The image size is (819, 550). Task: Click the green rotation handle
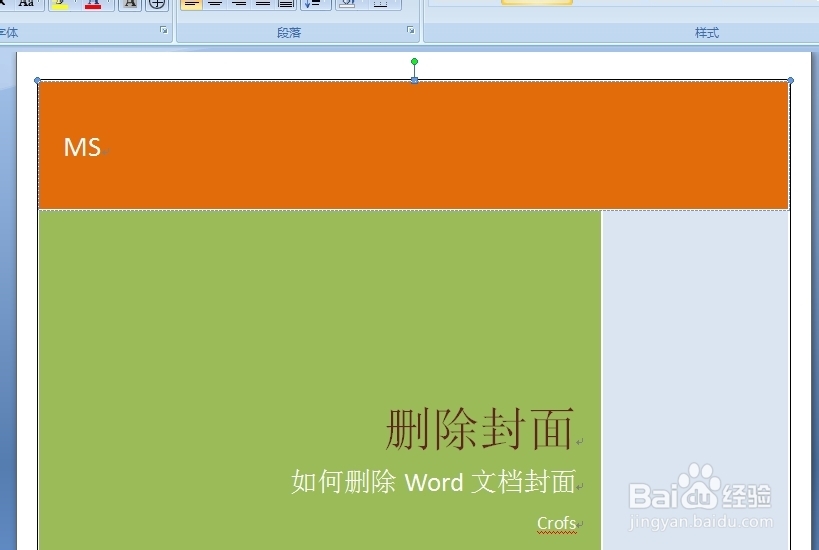414,62
